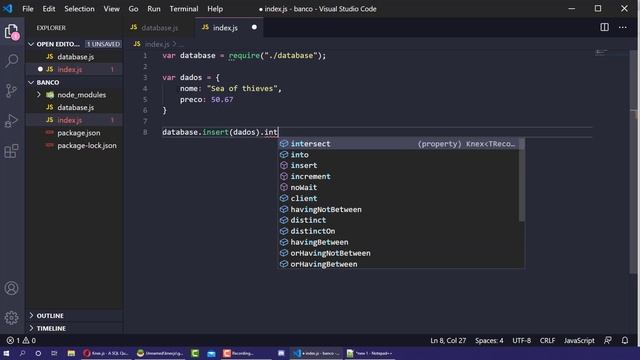This screenshot has width=640, height=360.
Task: Open the Edit menu
Action: click(x=49, y=9)
